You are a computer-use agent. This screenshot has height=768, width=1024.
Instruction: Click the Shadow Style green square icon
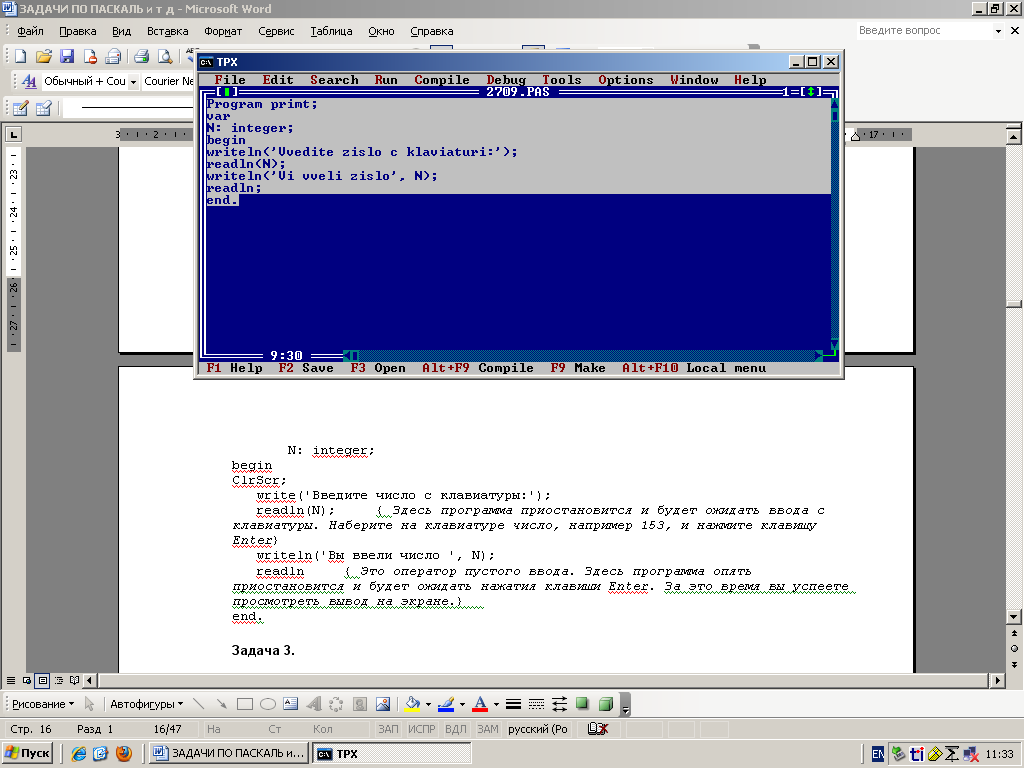582,704
